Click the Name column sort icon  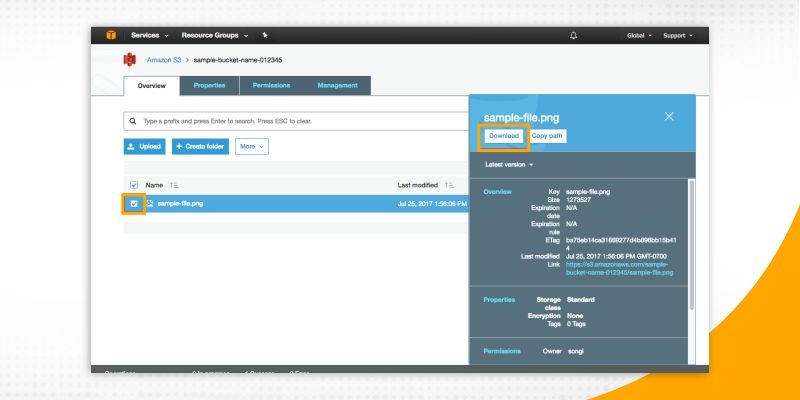coord(174,185)
